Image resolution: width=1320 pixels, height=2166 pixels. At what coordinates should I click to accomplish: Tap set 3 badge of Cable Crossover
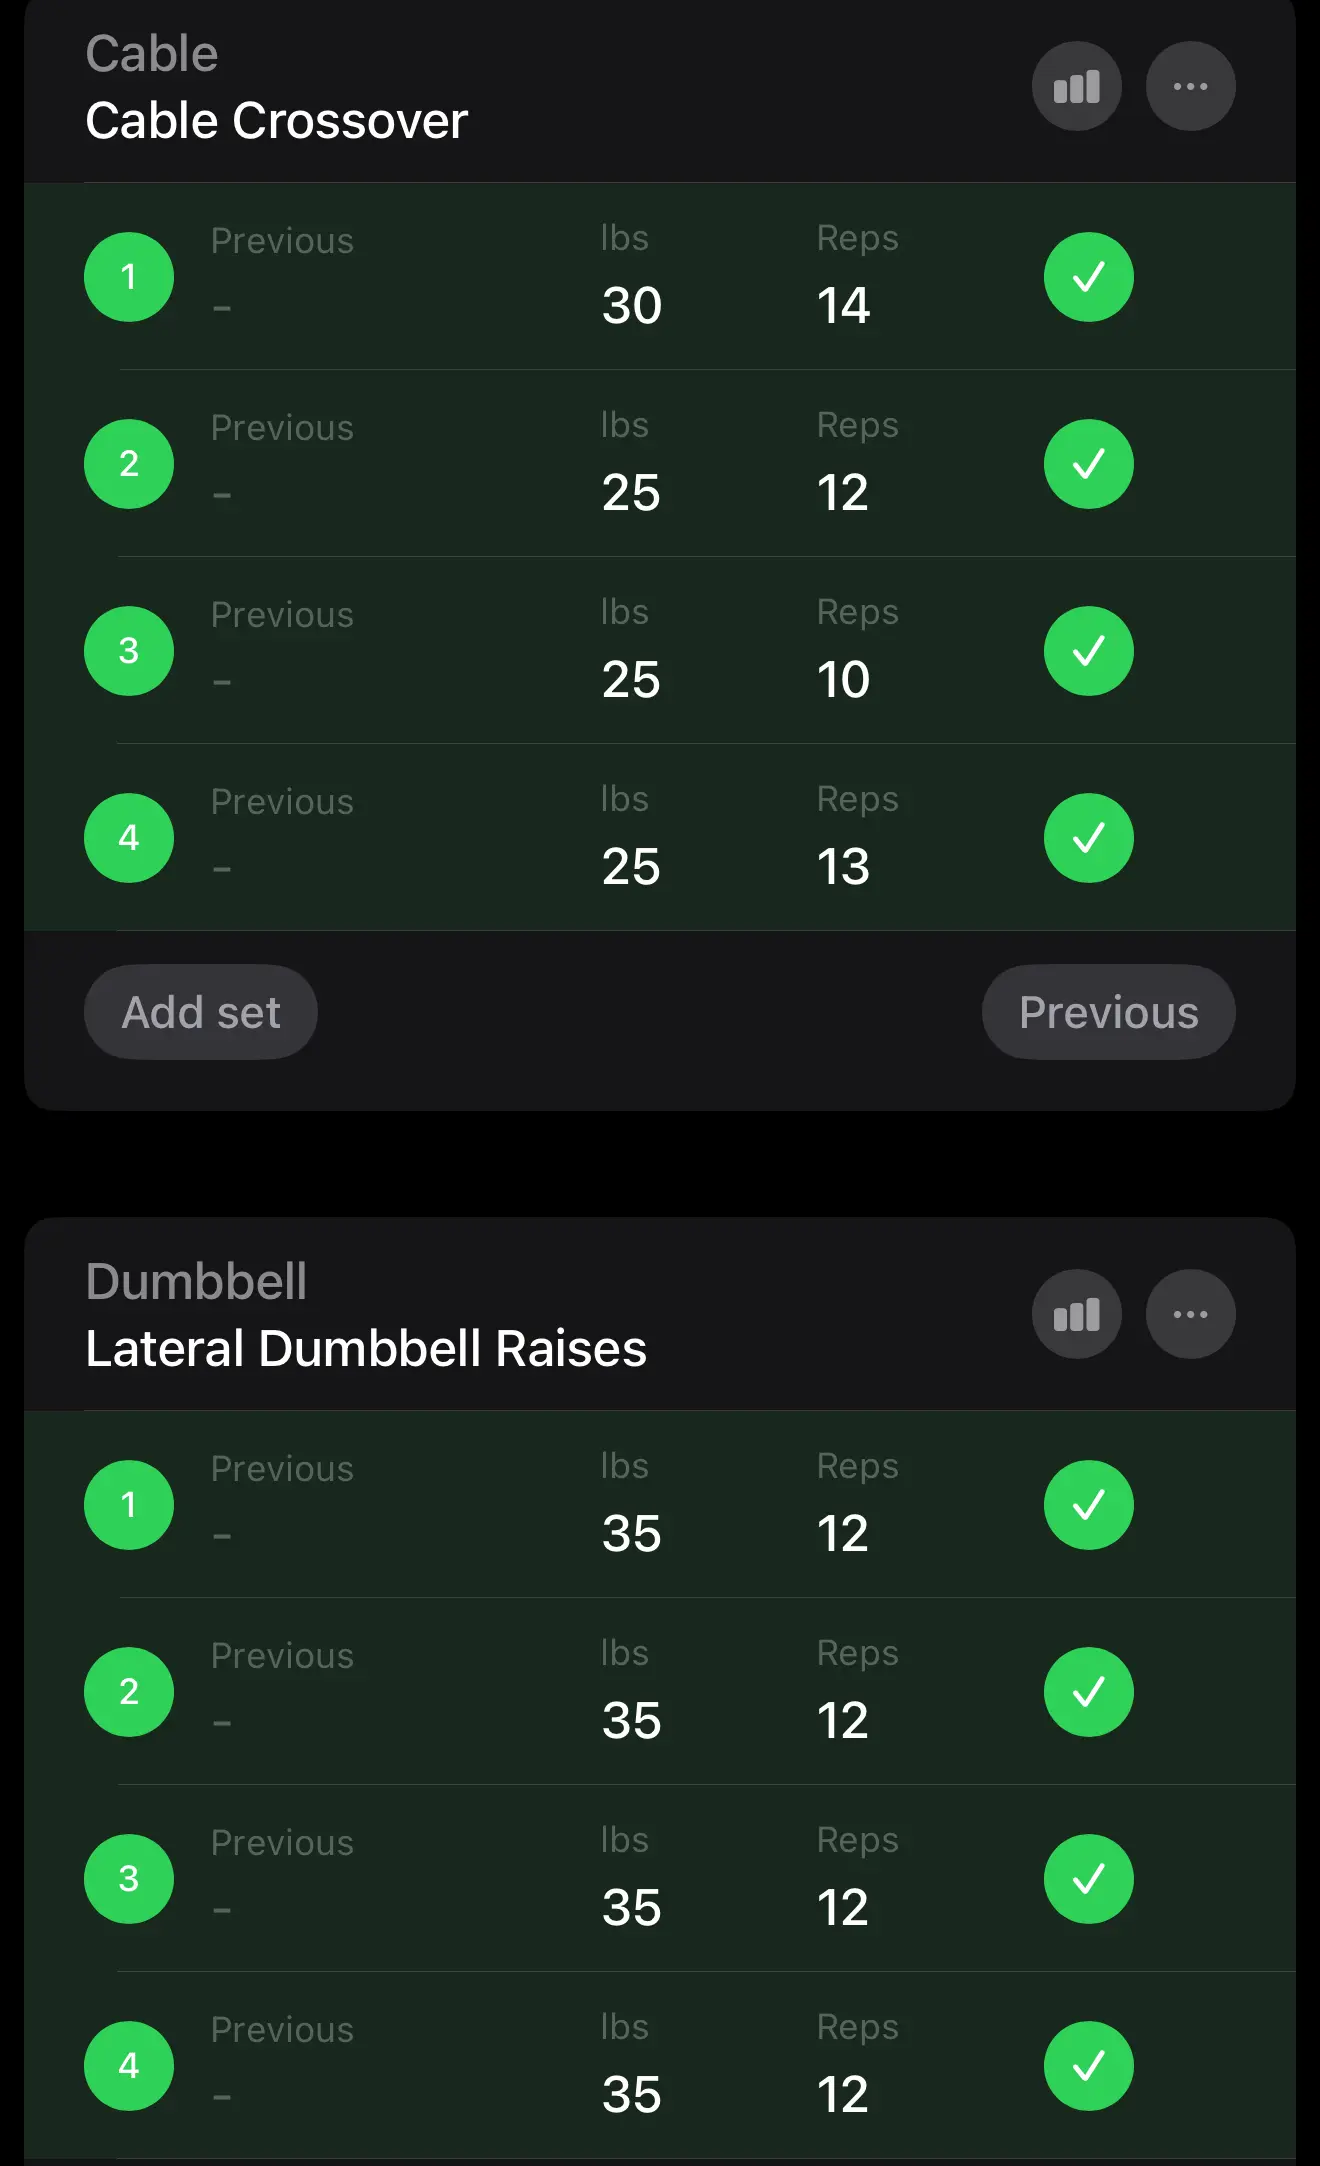click(x=129, y=651)
